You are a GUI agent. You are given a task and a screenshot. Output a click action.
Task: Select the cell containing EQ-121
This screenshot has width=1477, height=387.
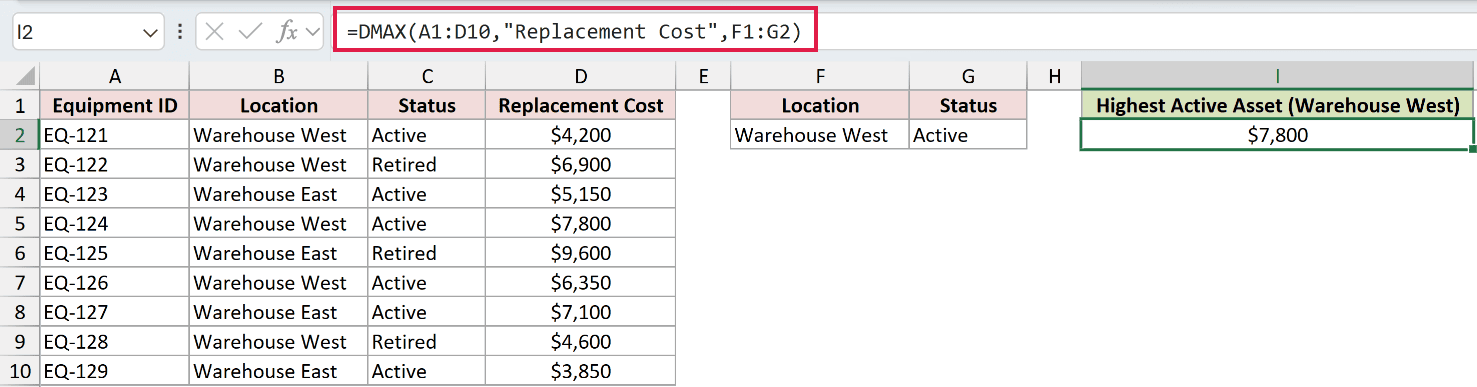(115, 135)
